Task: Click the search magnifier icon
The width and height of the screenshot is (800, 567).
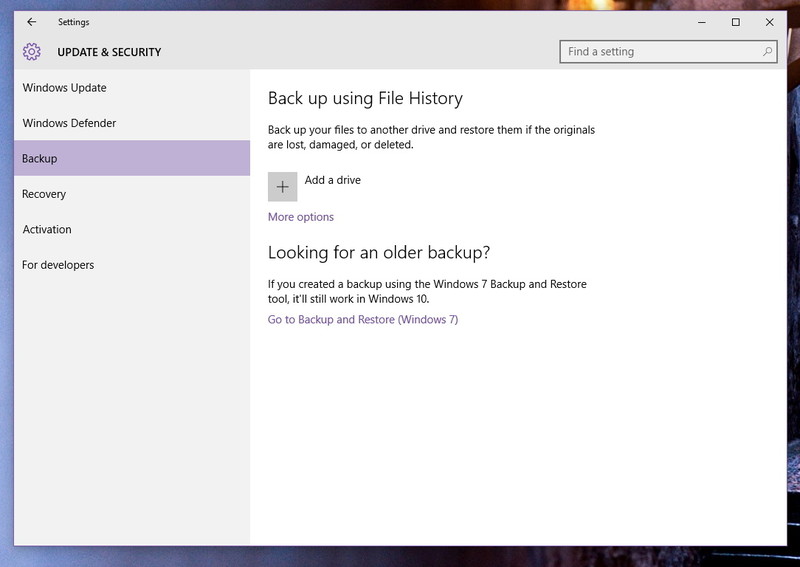Action: pyautogui.click(x=767, y=52)
